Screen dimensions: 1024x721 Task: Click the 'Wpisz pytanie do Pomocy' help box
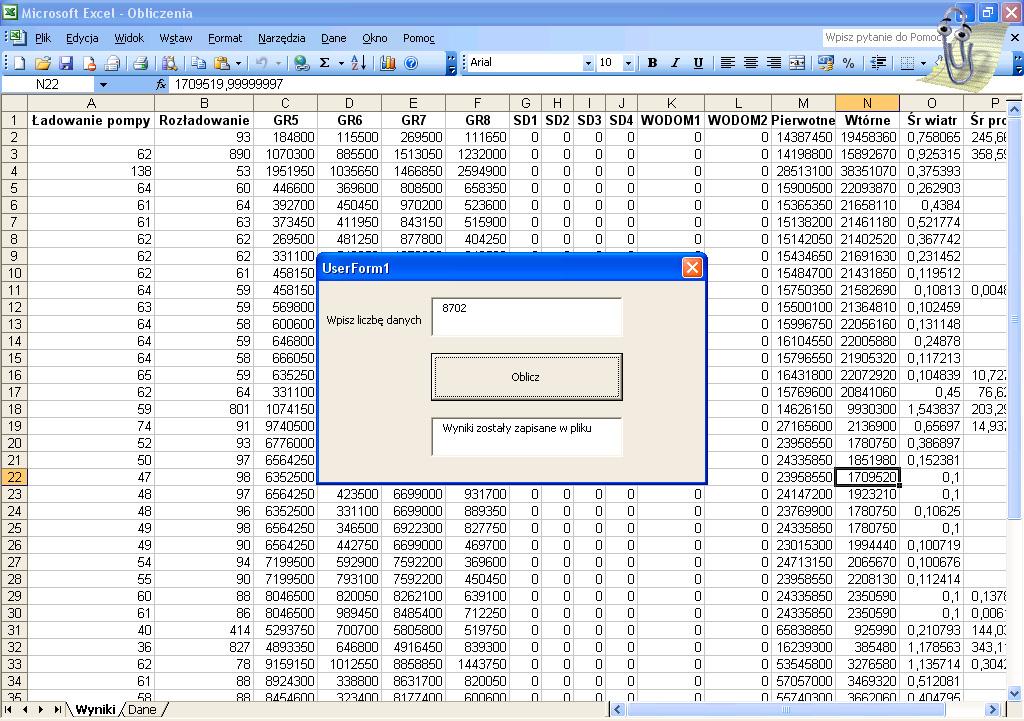882,37
